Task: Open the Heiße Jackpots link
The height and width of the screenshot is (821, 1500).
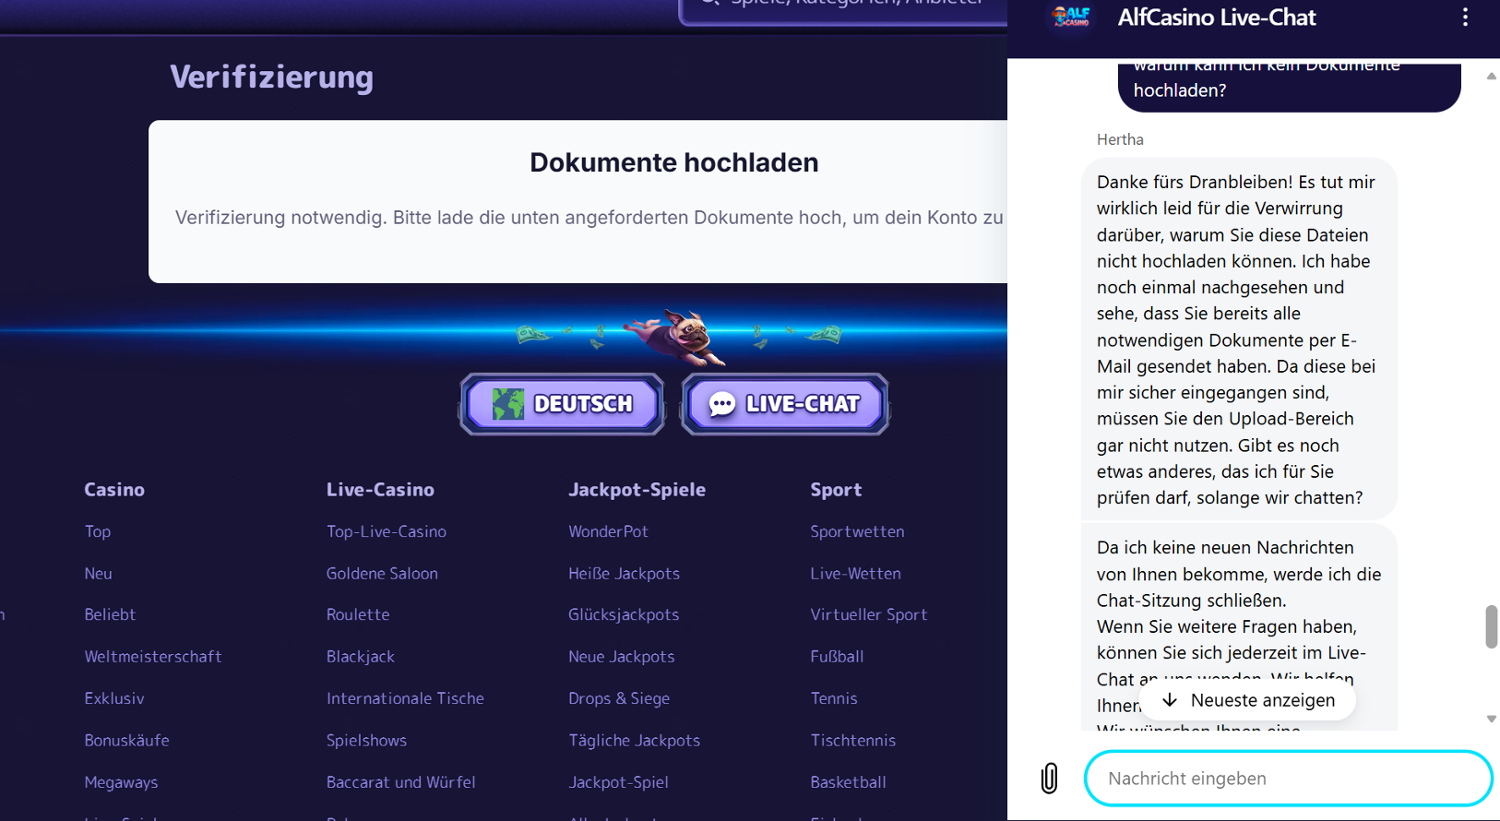Action: coord(624,573)
